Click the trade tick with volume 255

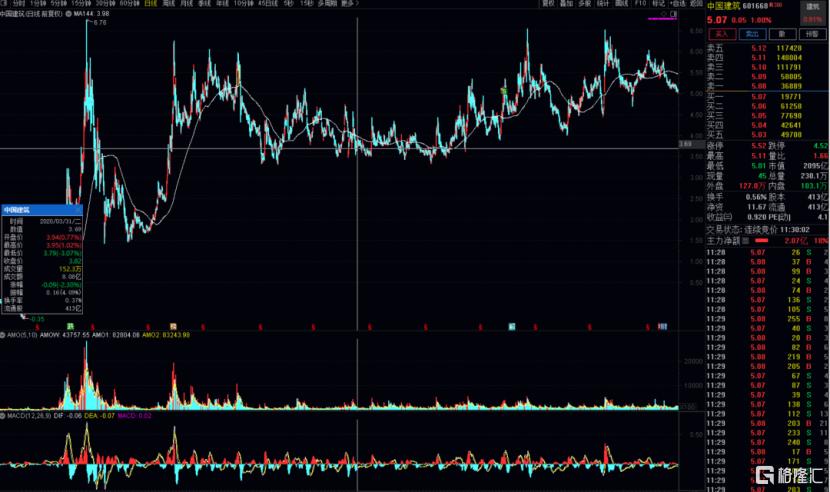point(767,319)
